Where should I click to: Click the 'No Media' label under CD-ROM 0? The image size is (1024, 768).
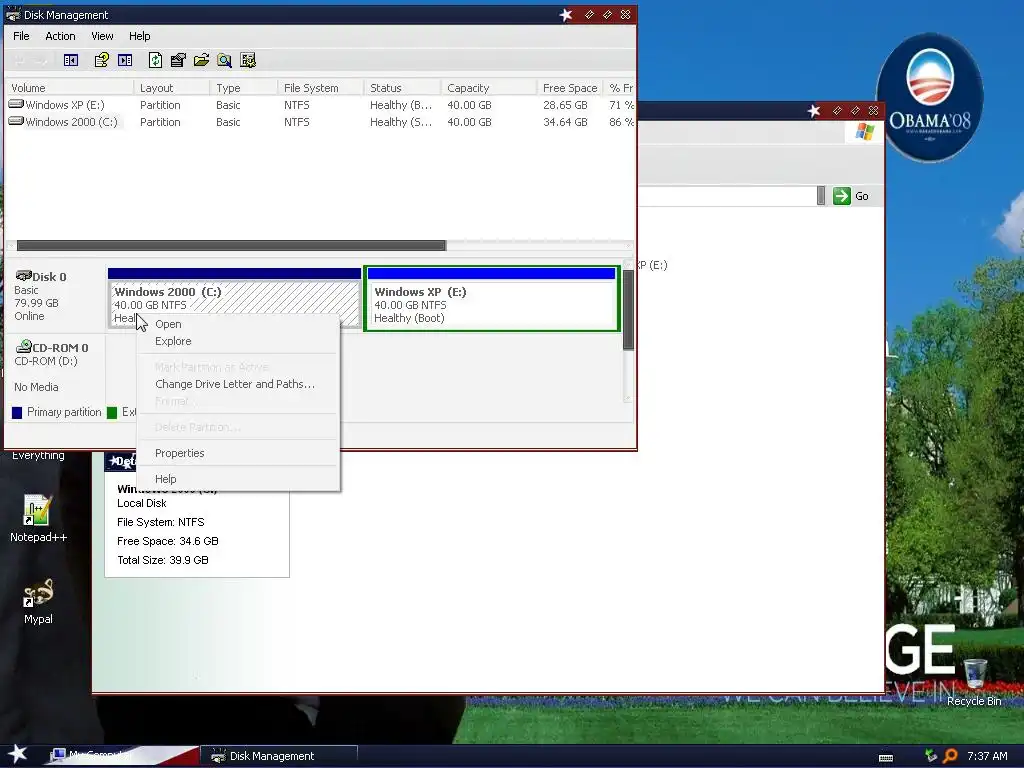coord(36,387)
